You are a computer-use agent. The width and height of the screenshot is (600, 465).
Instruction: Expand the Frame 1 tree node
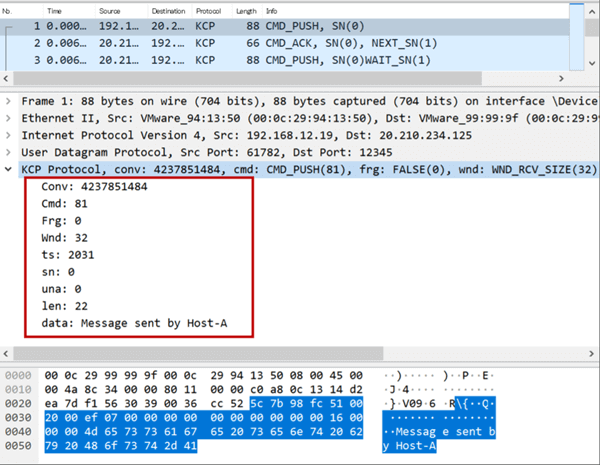pos(8,101)
